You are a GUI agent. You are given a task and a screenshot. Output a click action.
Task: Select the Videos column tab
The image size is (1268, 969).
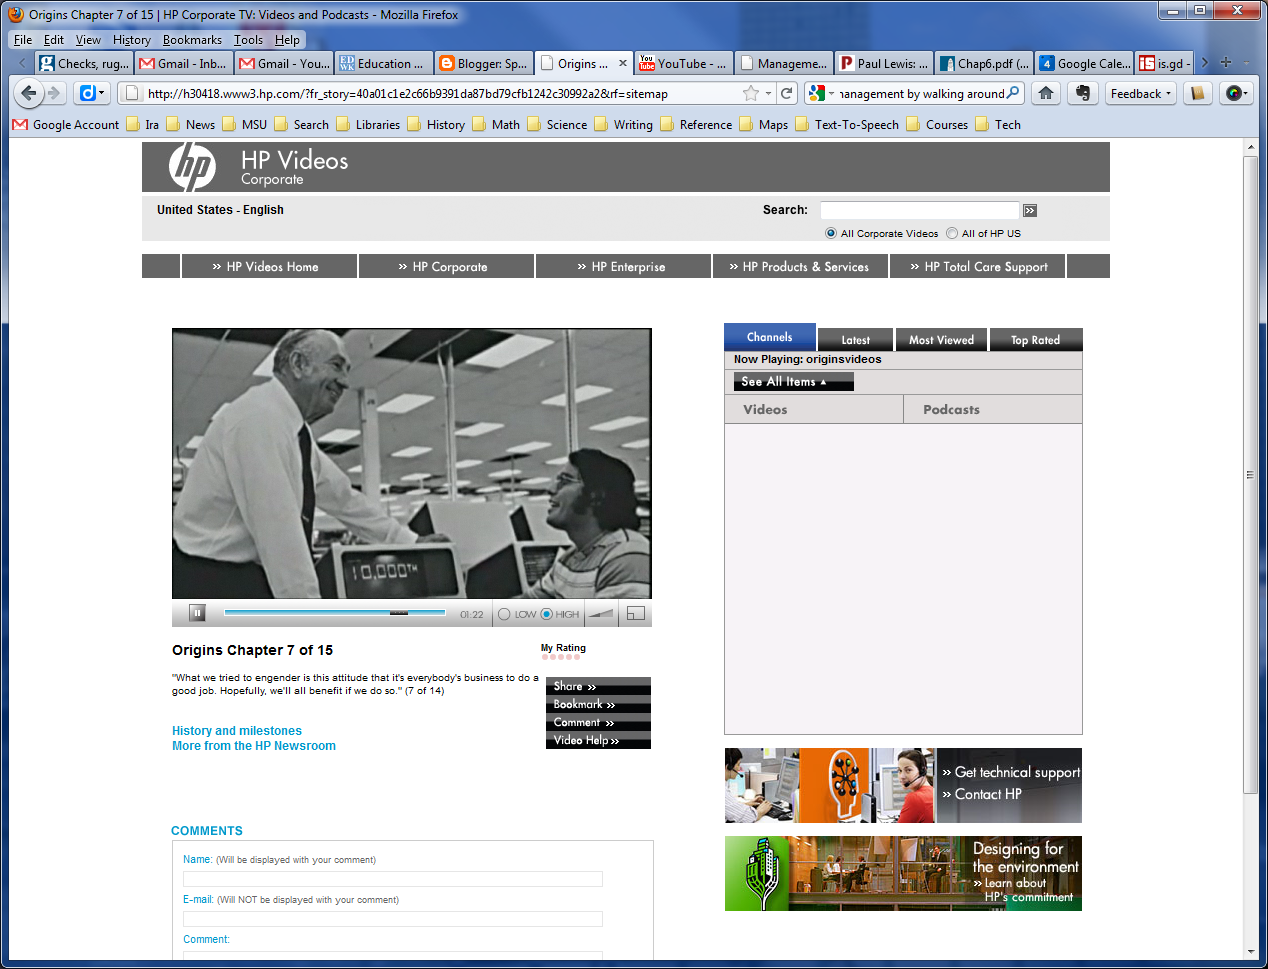tap(814, 409)
